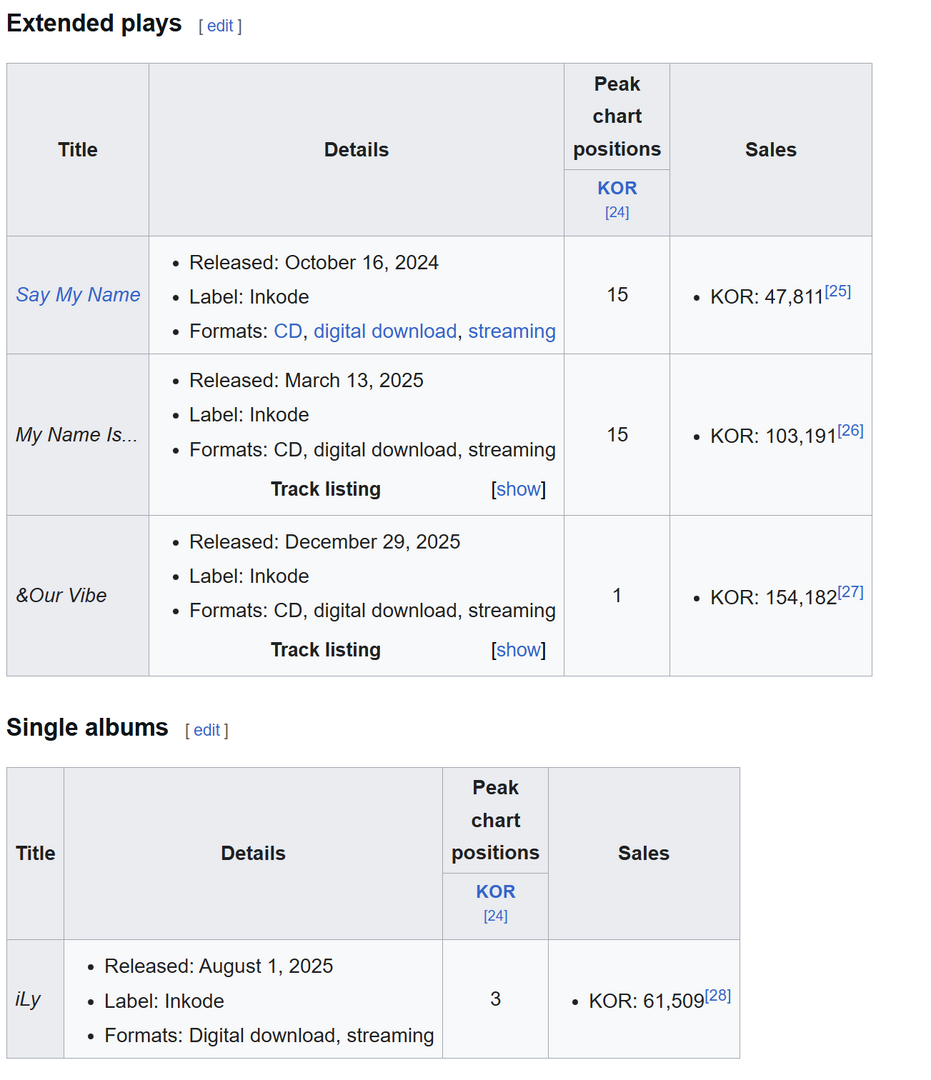Open the digital download link
The width and height of the screenshot is (931, 1080).
(385, 331)
